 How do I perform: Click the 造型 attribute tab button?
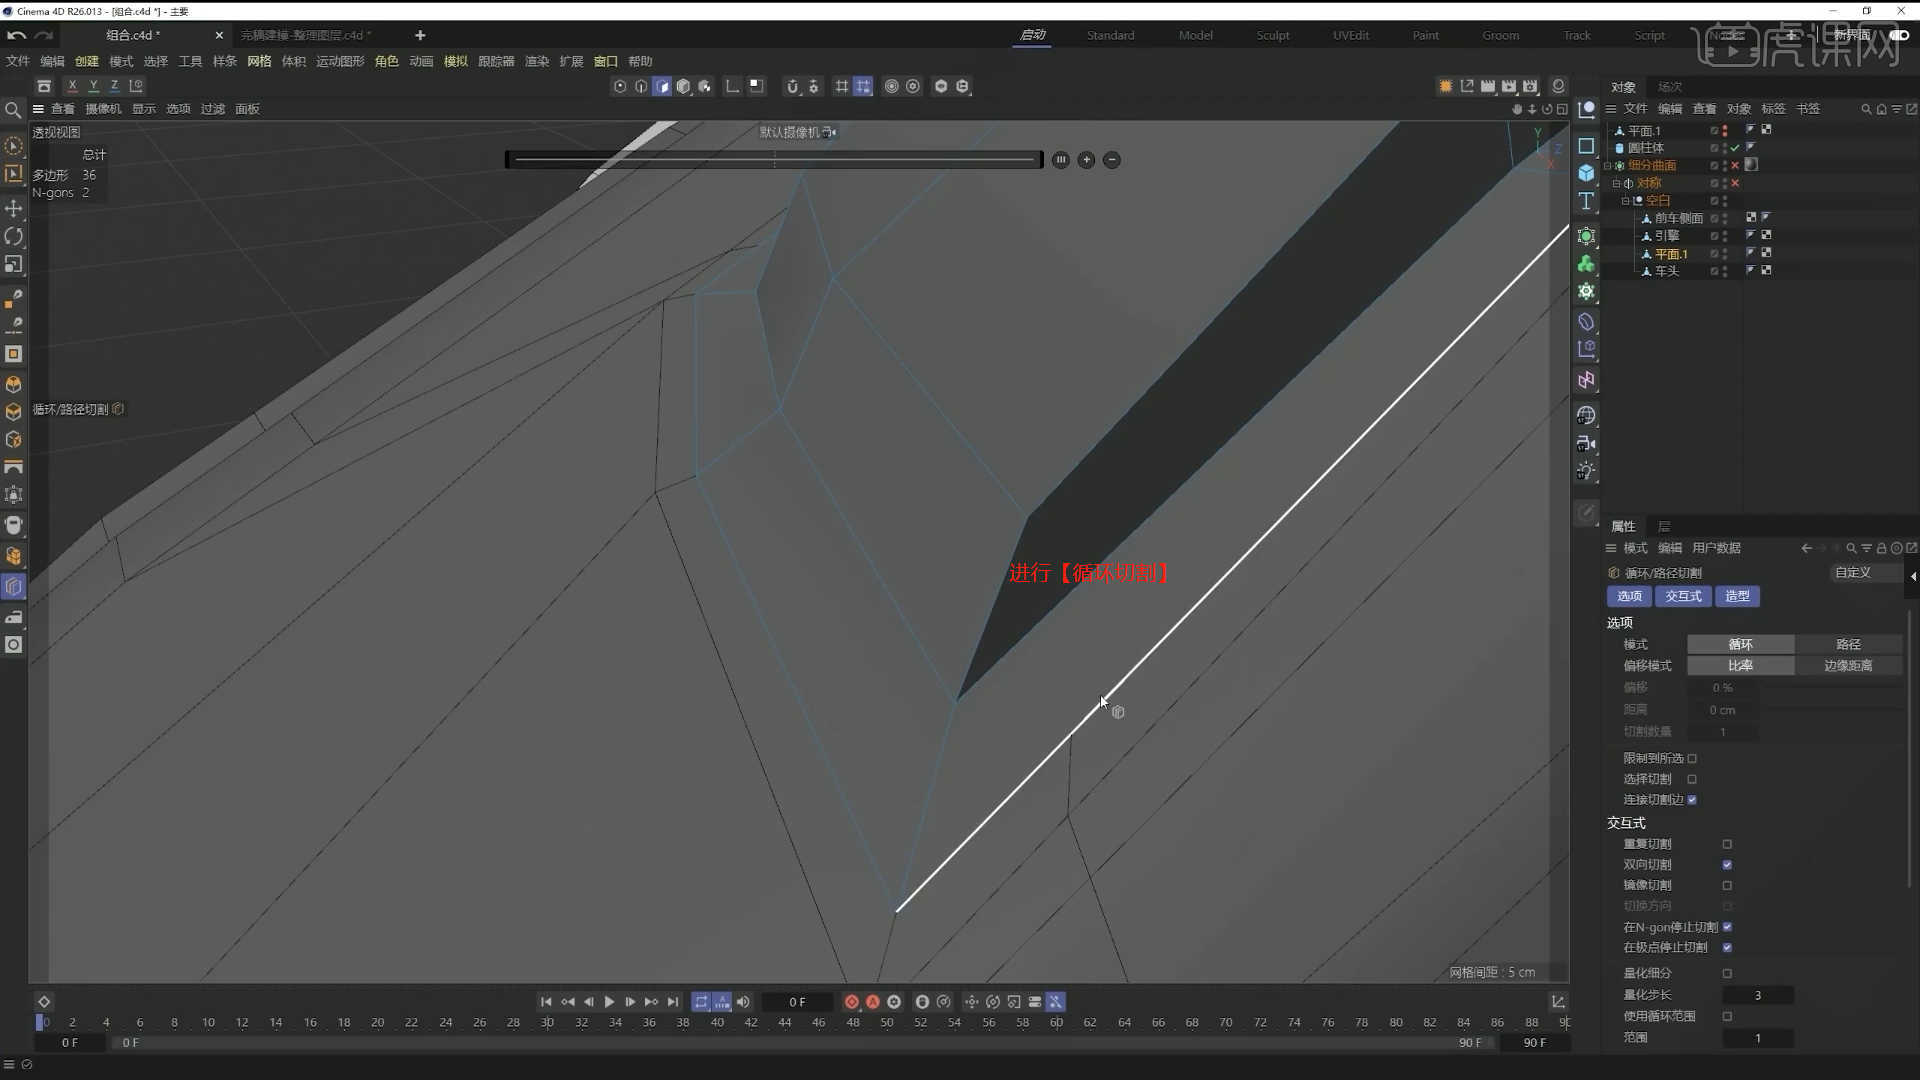pos(1737,596)
